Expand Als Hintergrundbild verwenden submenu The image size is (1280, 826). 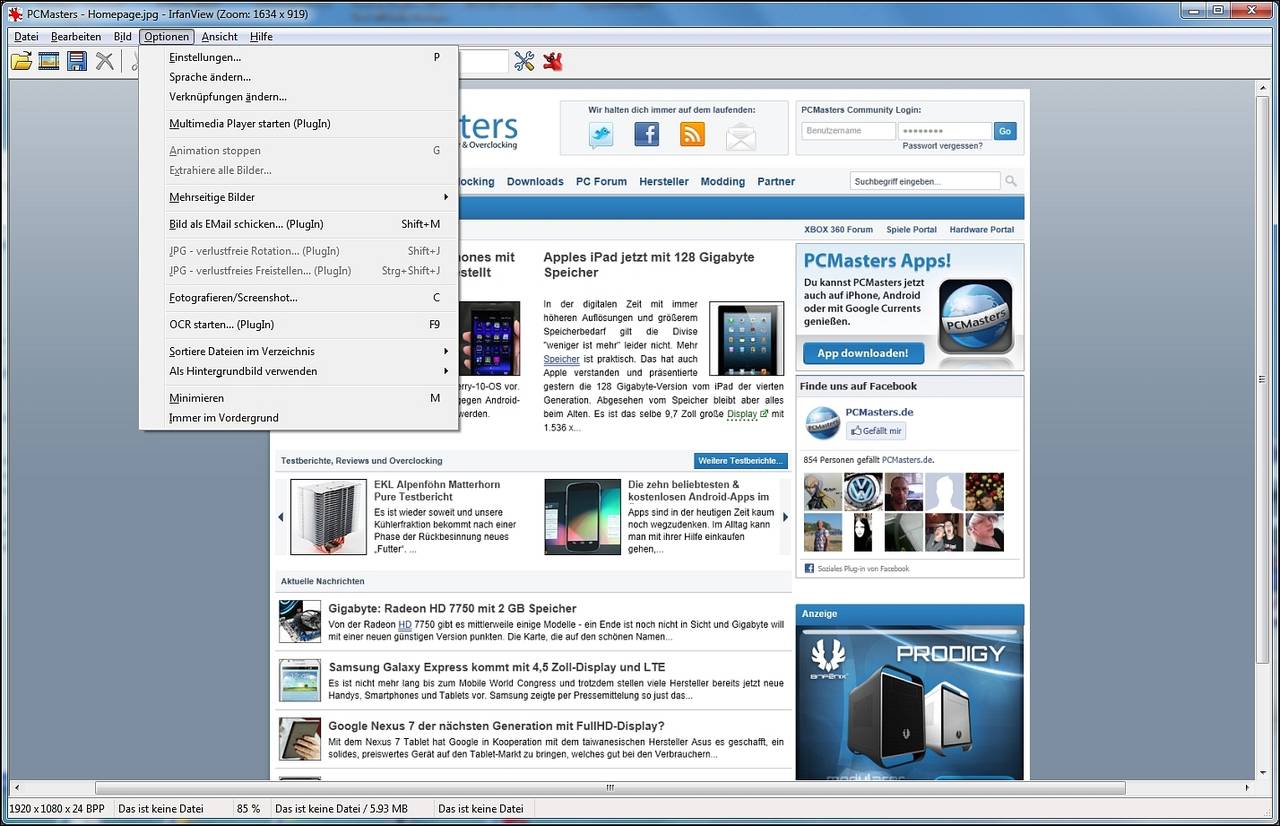pos(299,371)
